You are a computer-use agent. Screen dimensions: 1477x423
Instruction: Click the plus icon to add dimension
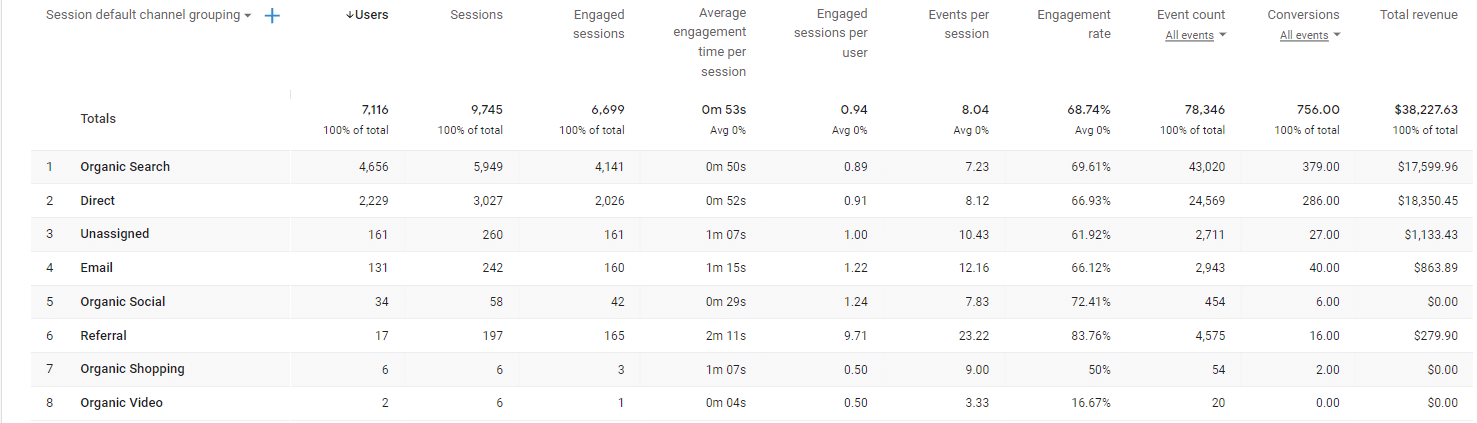271,16
